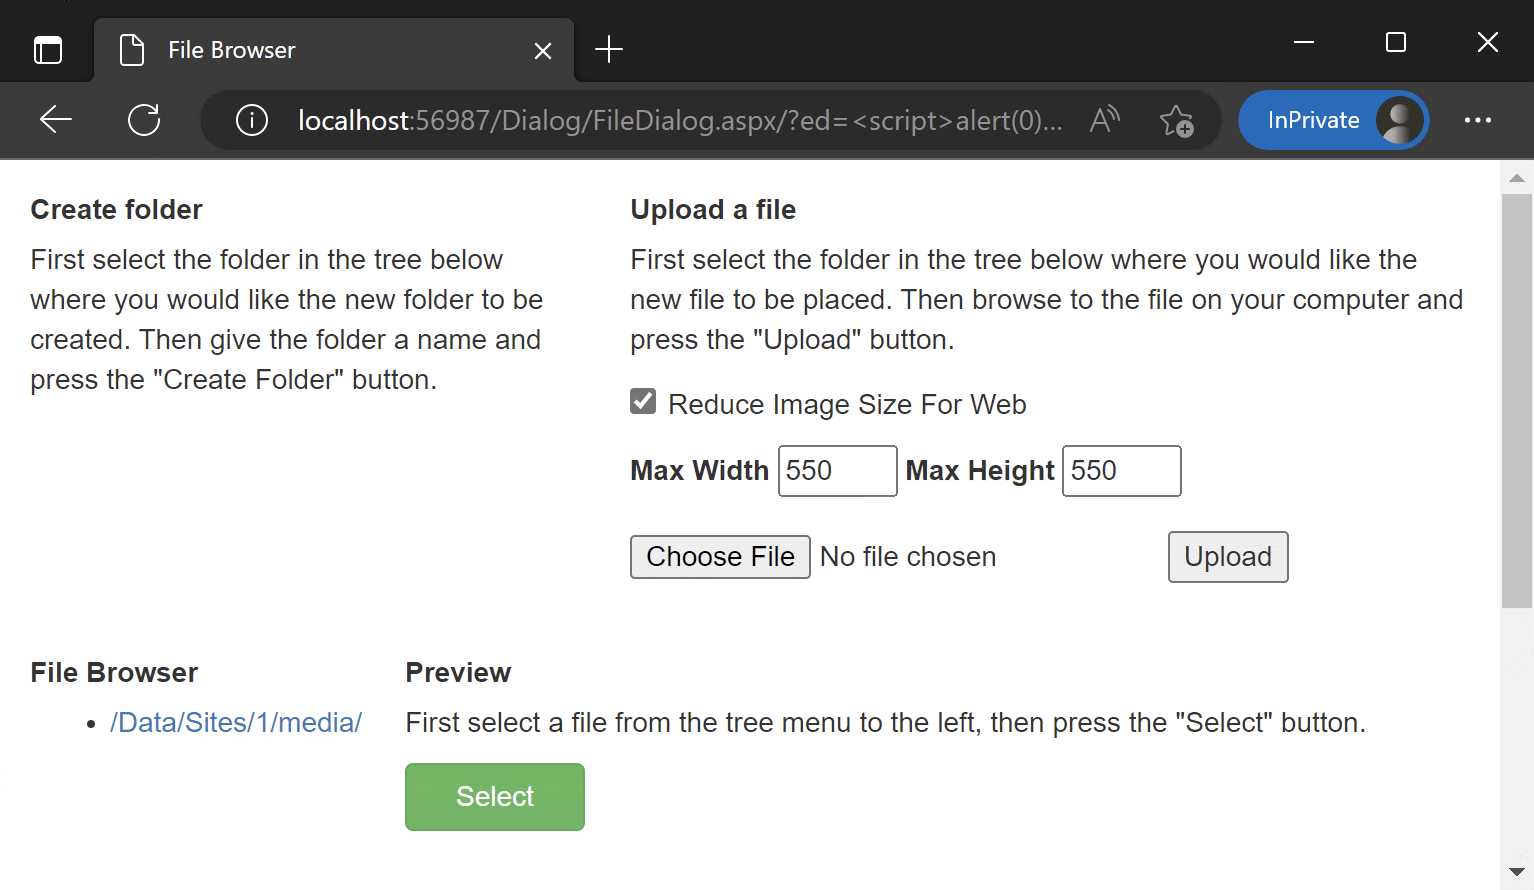This screenshot has width=1534, height=890.
Task: Click the InPrivate profile button
Action: click(1332, 120)
